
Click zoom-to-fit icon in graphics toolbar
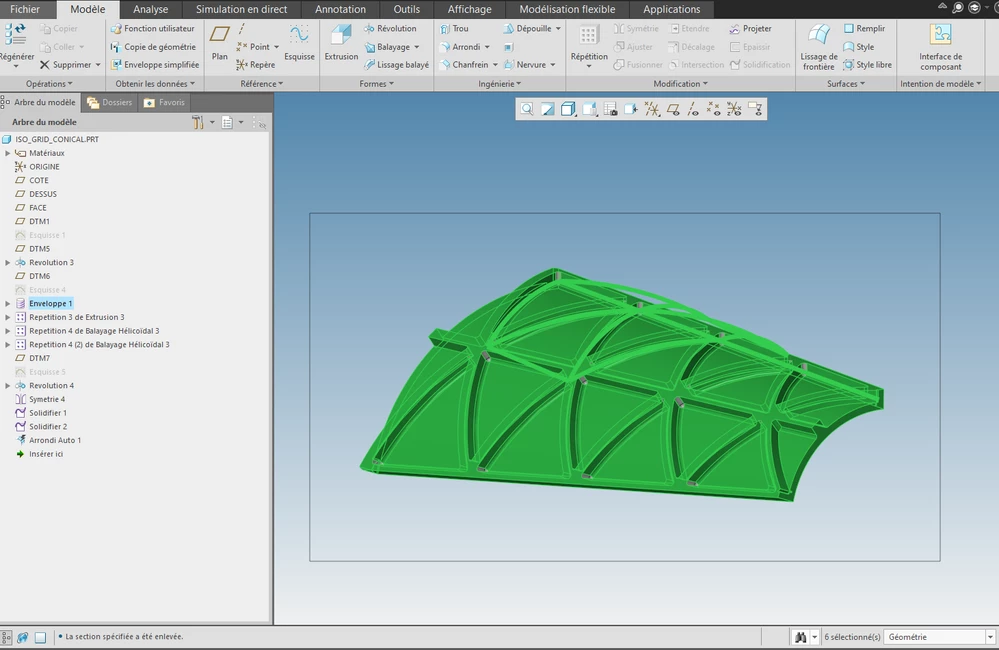click(x=527, y=110)
